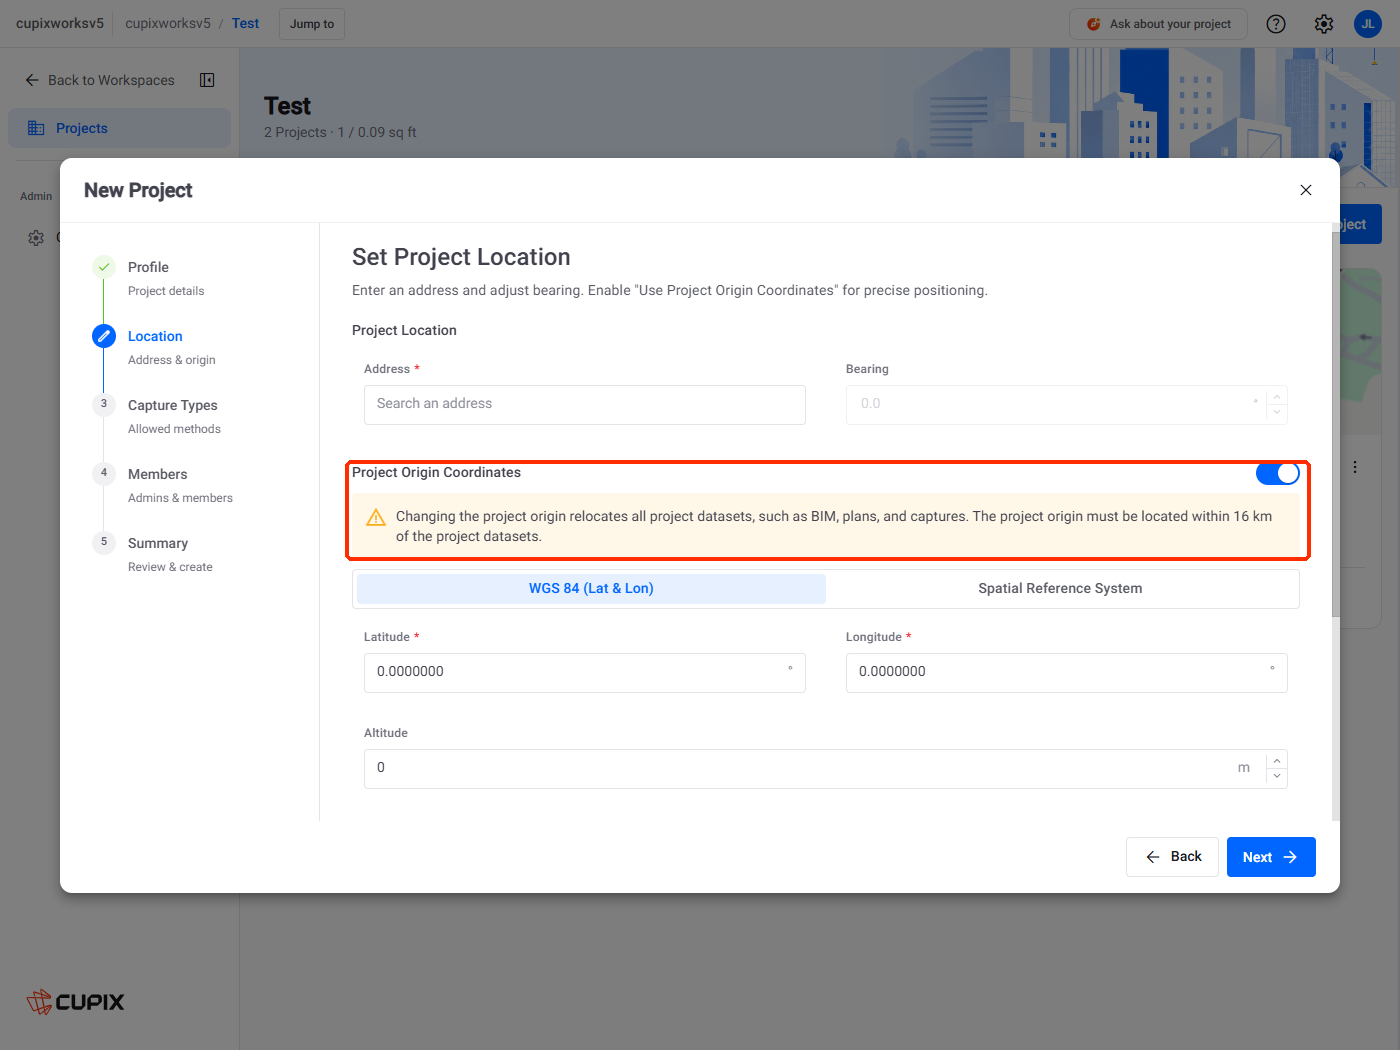Click the Location step pencil icon
This screenshot has width=1400, height=1050.
104,336
